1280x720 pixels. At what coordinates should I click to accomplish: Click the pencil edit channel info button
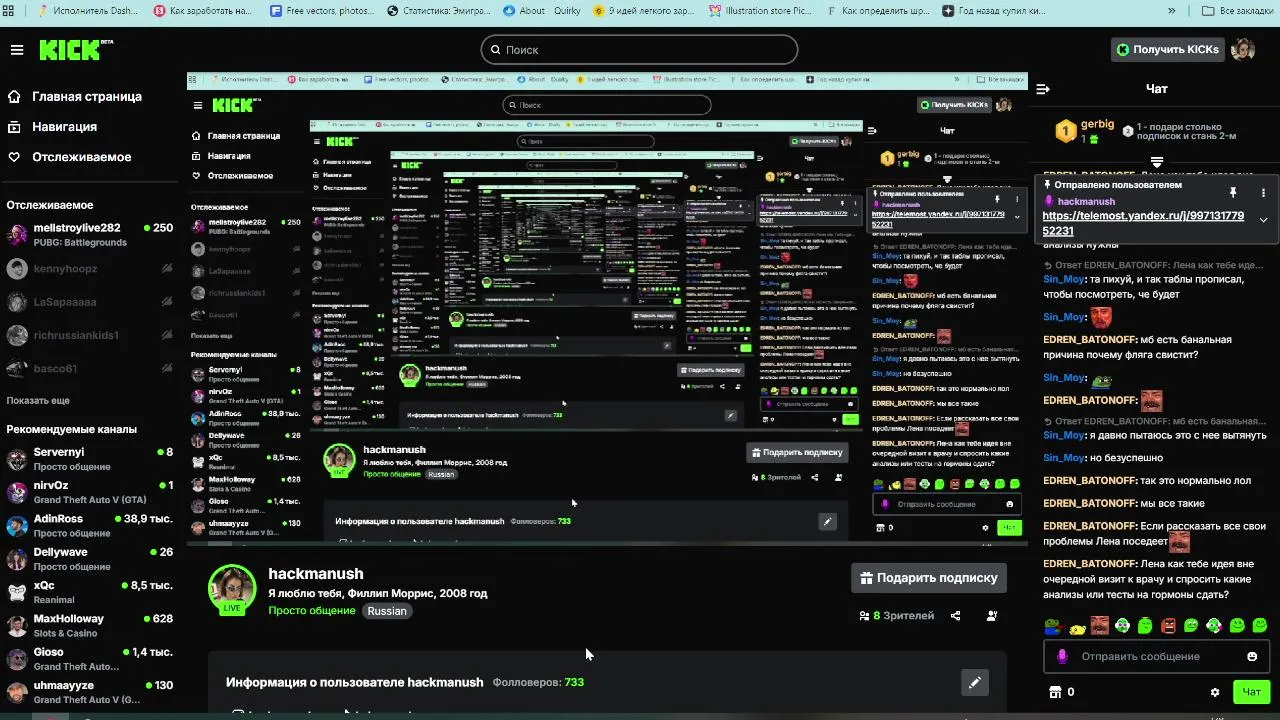(974, 682)
